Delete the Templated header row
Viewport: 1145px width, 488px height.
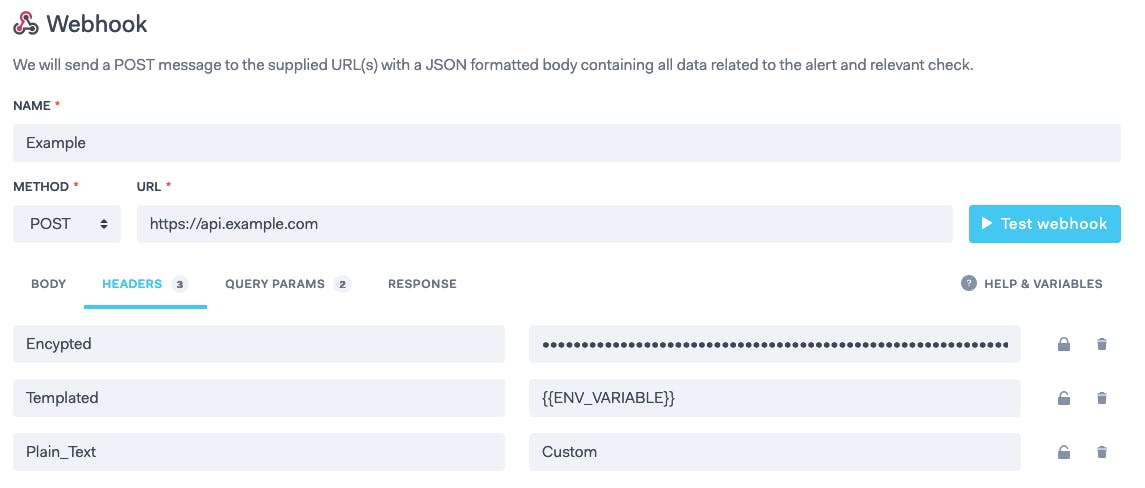pyautogui.click(x=1102, y=398)
